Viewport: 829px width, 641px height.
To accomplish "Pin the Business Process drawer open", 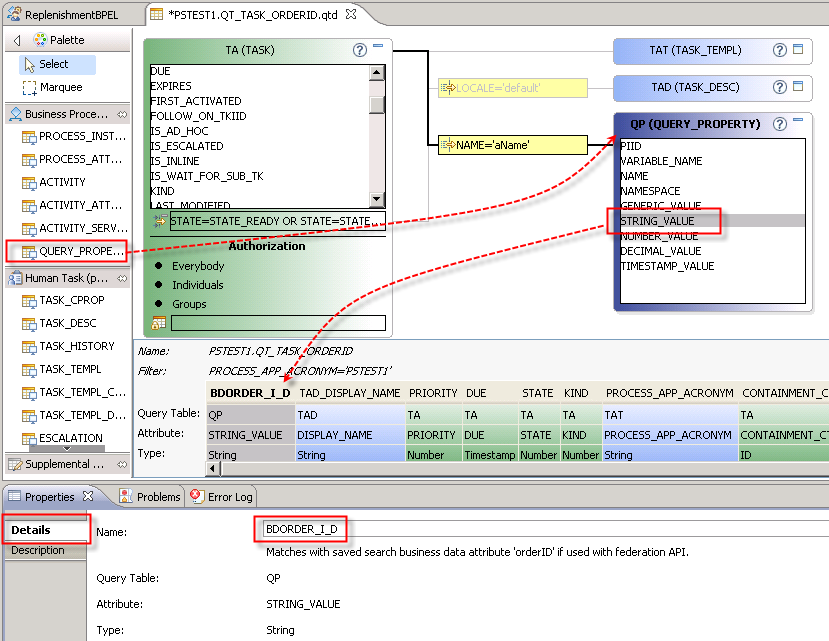I will (122, 114).
